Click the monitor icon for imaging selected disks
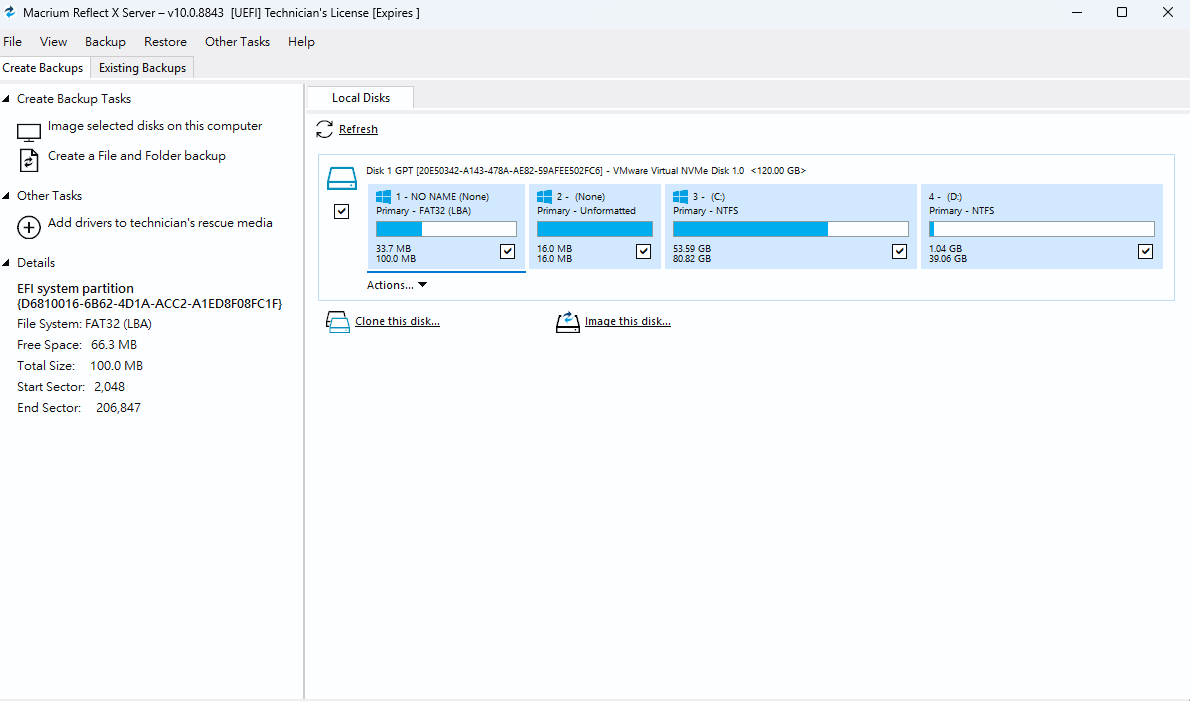The width and height of the screenshot is (1190, 701). click(x=30, y=131)
